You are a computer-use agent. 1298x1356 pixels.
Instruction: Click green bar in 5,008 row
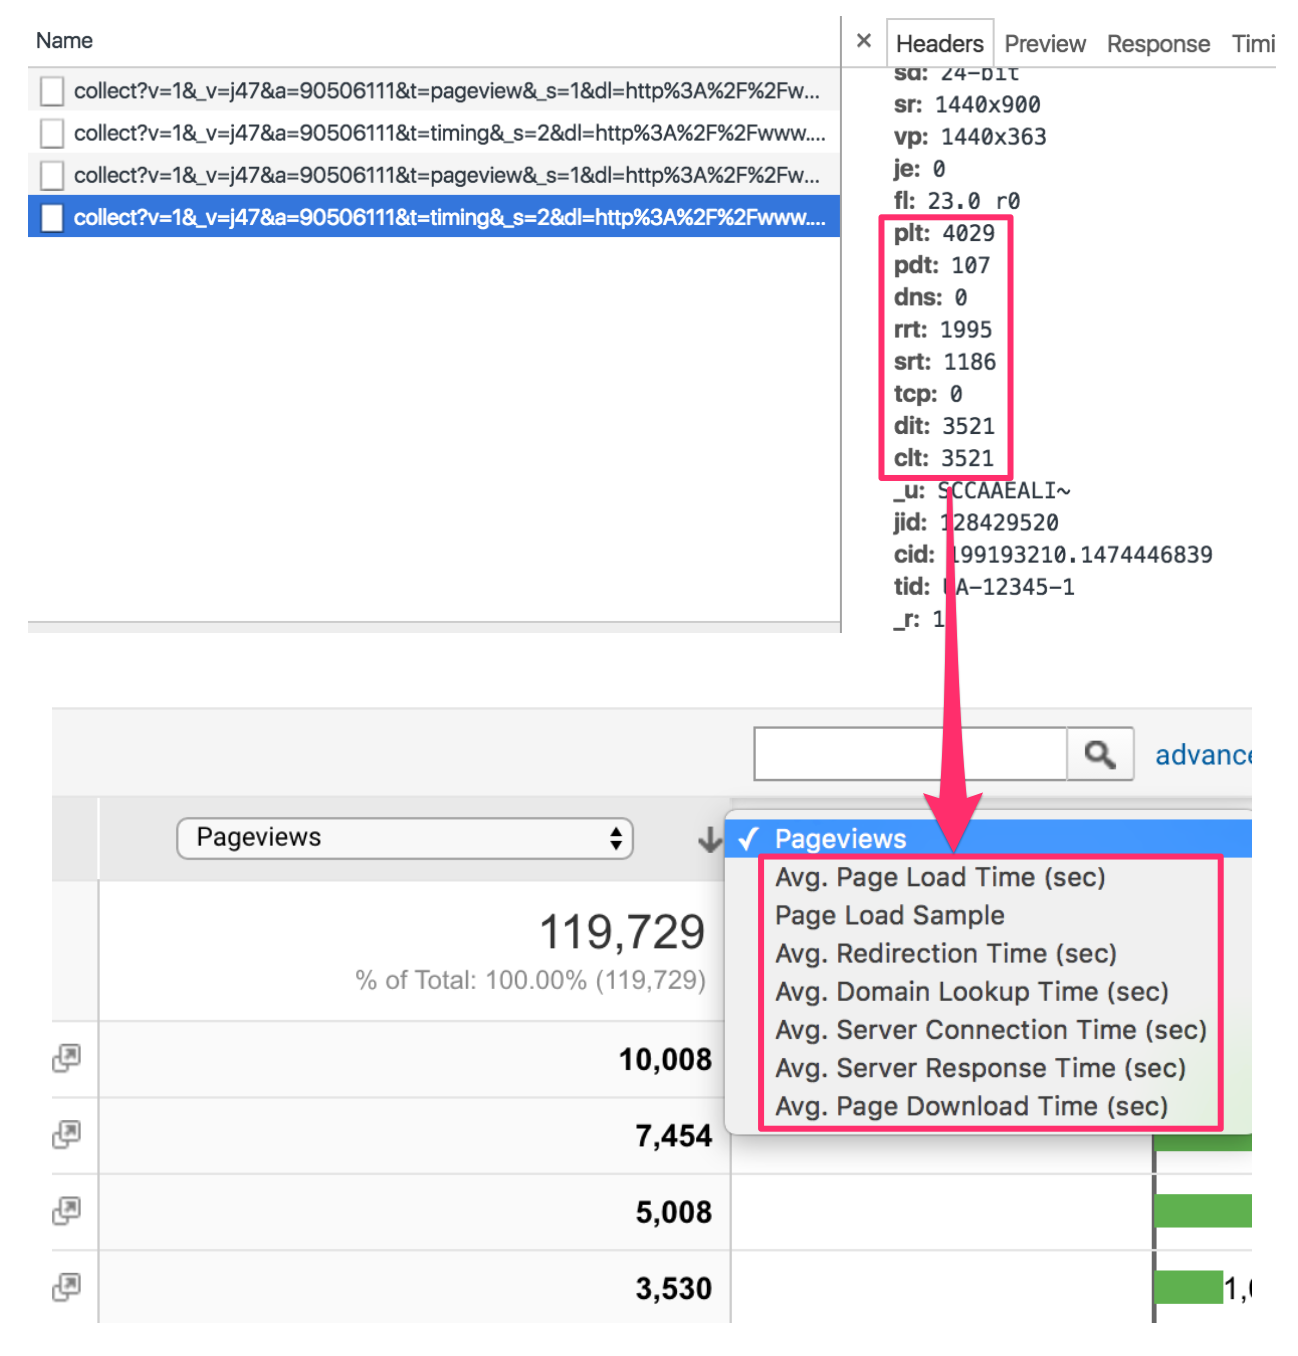click(1203, 1211)
